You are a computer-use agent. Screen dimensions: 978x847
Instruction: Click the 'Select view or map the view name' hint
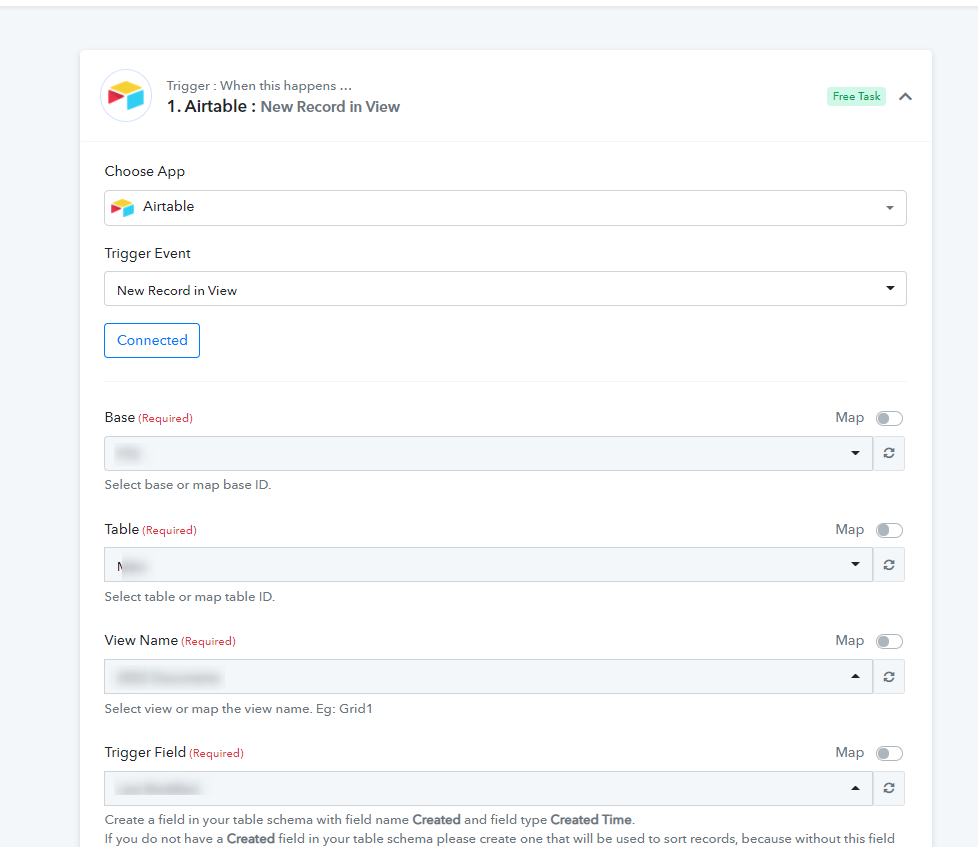pos(238,709)
